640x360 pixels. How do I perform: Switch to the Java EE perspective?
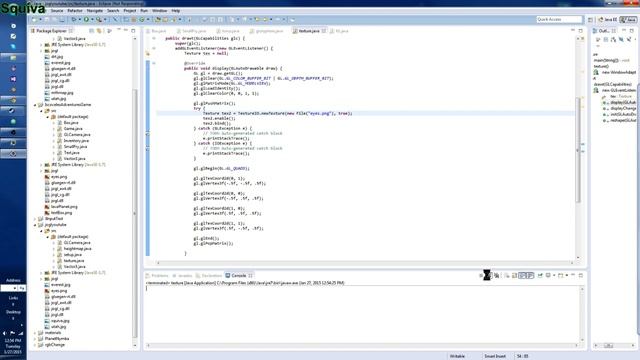coord(608,20)
